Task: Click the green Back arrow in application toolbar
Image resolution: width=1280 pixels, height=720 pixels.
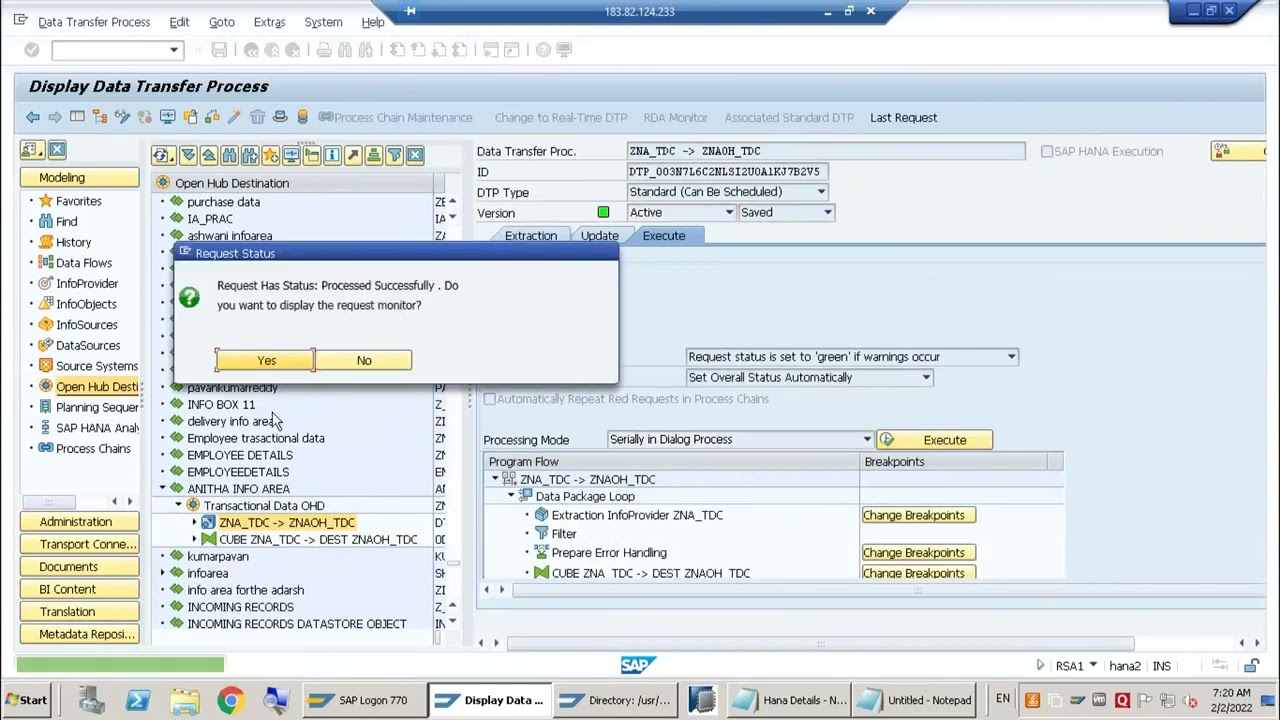Action: [x=33, y=118]
